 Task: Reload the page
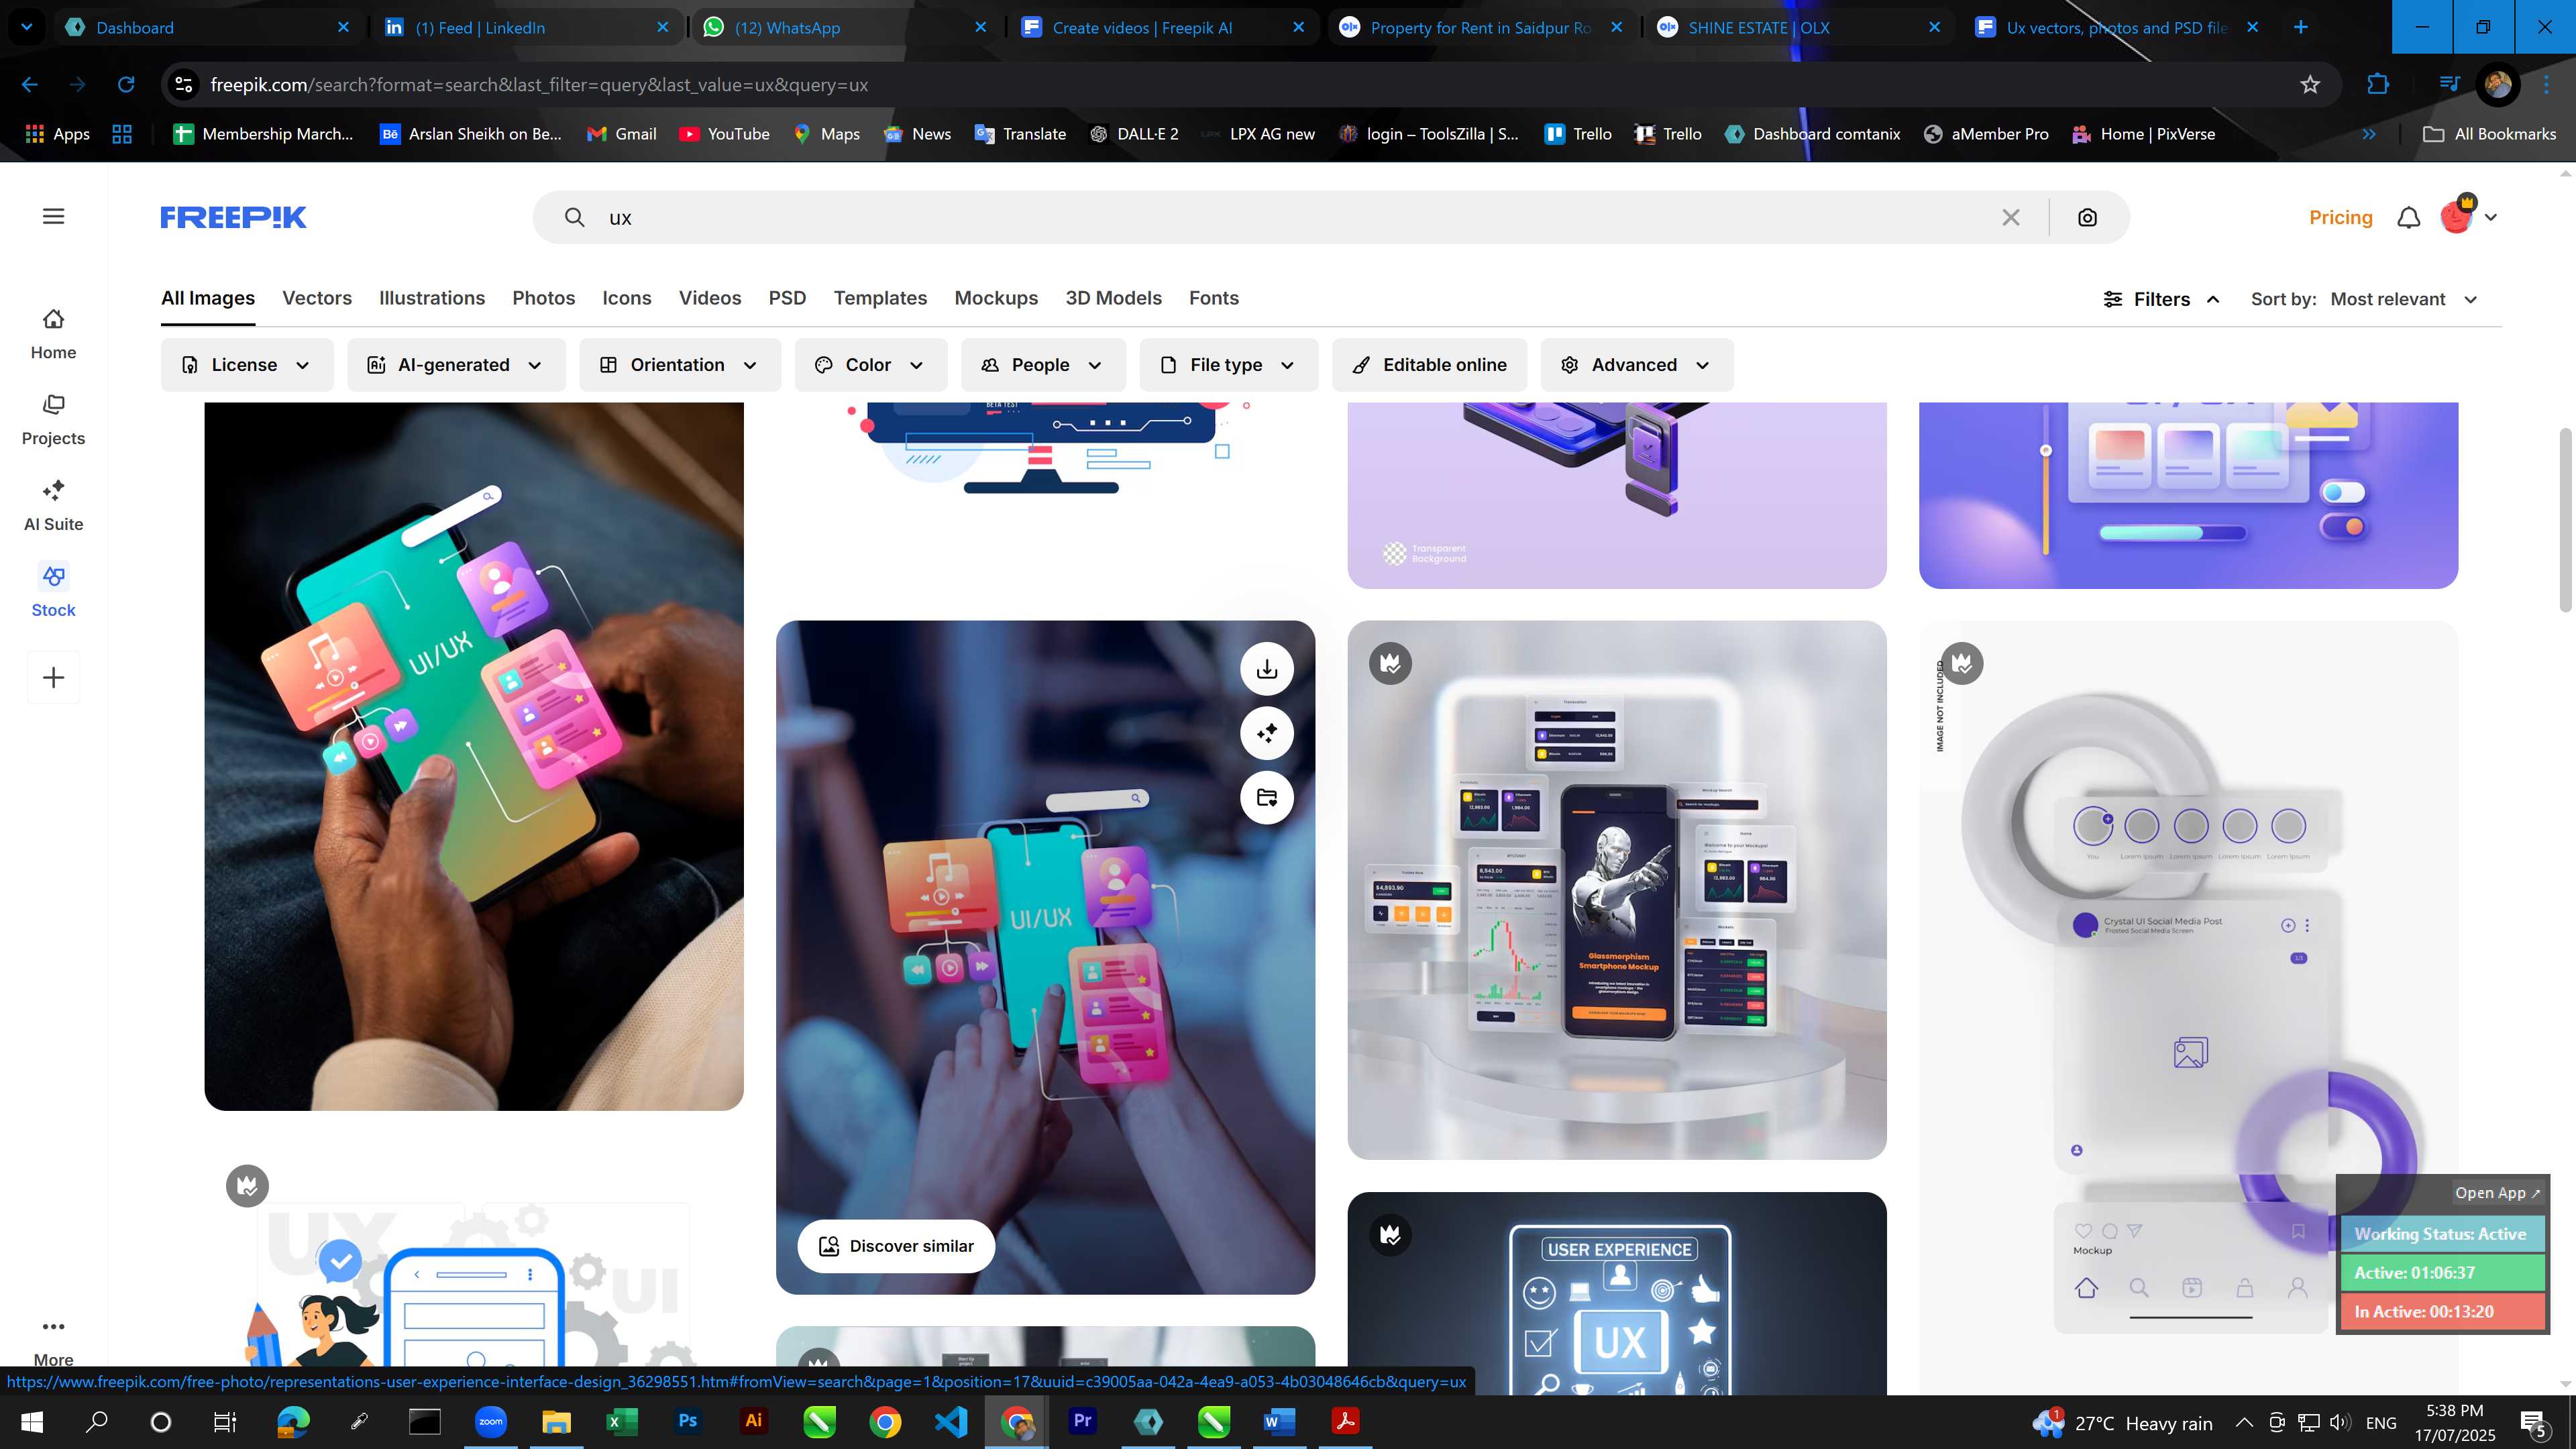[126, 84]
